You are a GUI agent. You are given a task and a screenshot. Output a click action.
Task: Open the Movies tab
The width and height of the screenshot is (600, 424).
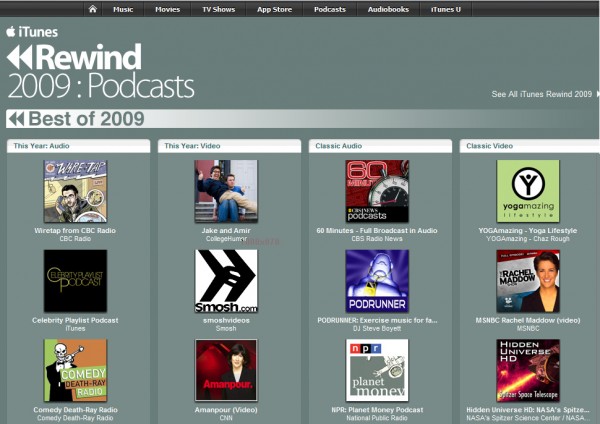pos(168,9)
